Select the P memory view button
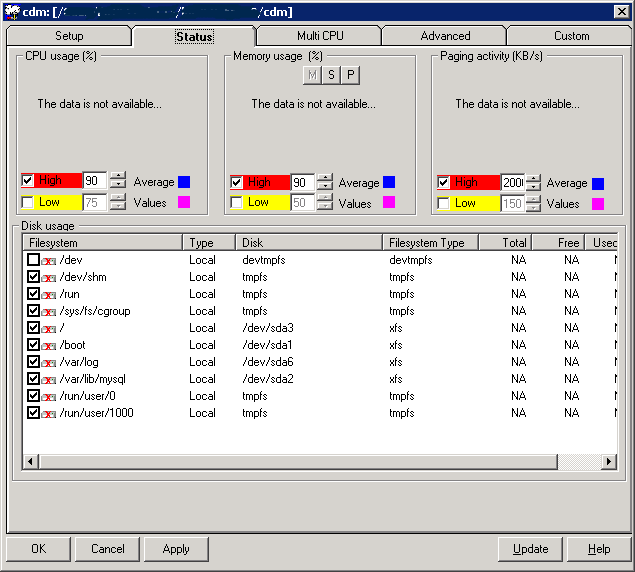This screenshot has width=635, height=572. coord(350,76)
